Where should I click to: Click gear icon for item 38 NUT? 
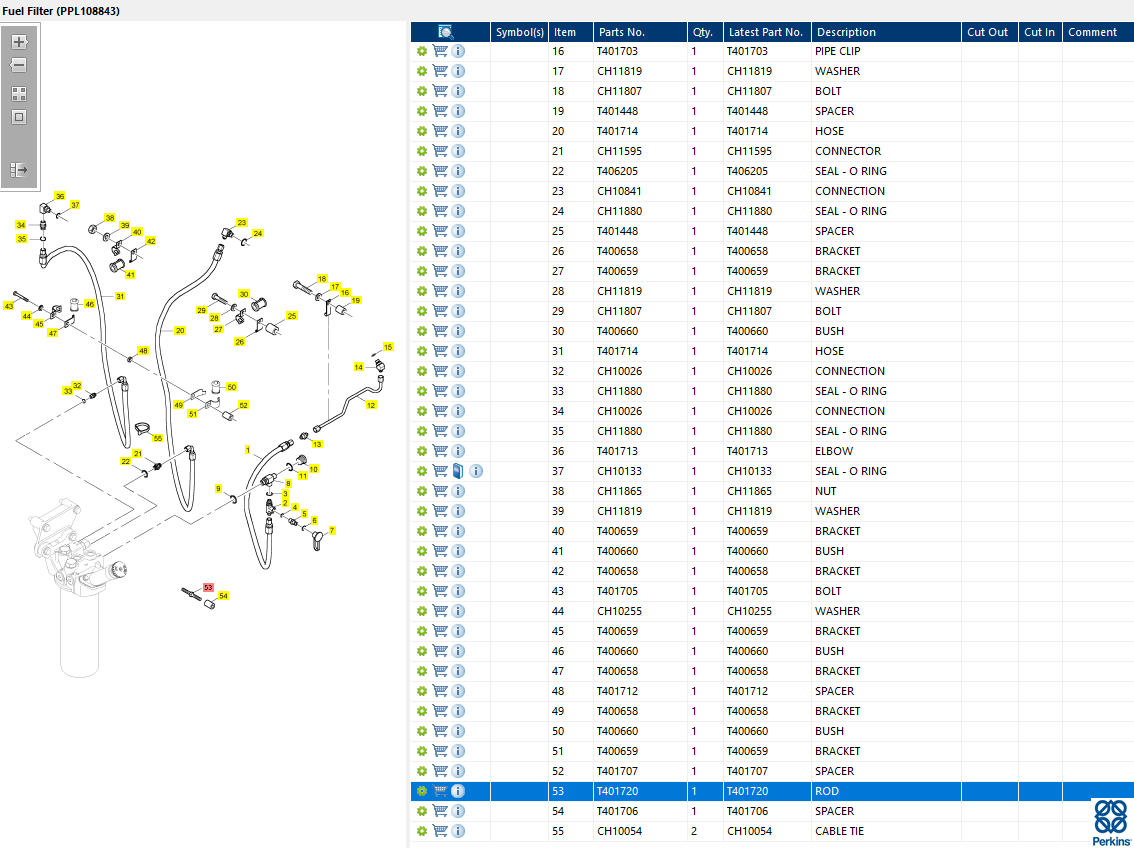(x=422, y=491)
